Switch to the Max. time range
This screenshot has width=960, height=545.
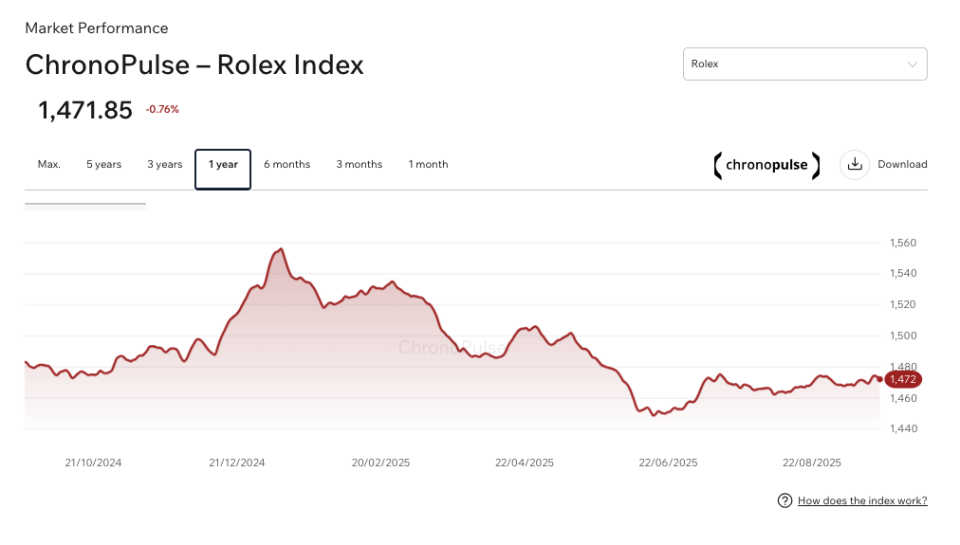tap(49, 164)
